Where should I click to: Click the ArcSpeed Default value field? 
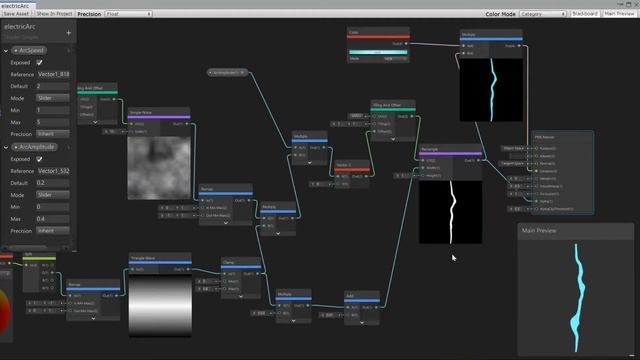coord(53,86)
